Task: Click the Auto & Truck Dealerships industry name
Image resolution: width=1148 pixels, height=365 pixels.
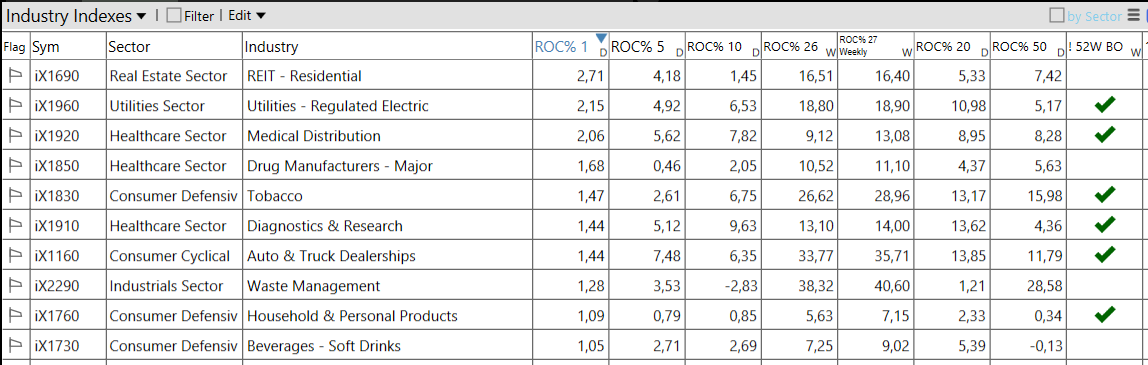Action: click(331, 255)
